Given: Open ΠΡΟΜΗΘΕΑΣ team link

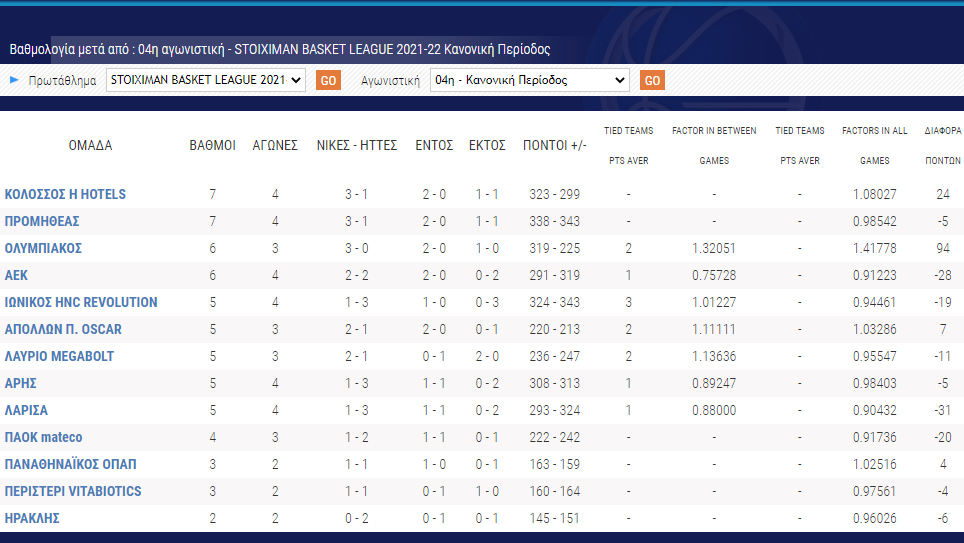Looking at the screenshot, I should 42,221.
